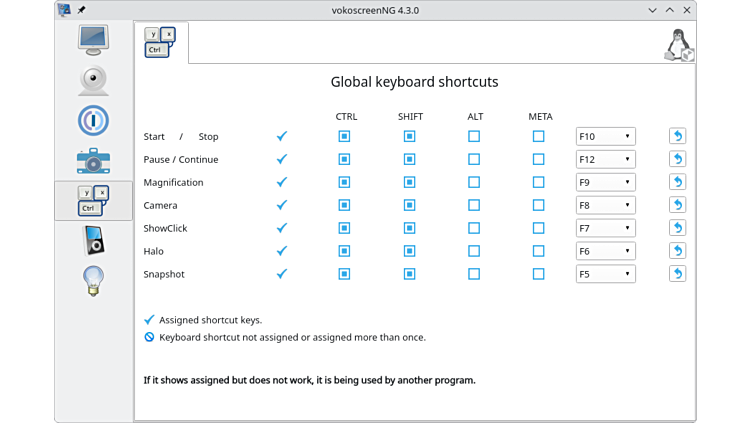752x423 pixels.
Task: Uncheck CTRL for Start / Stop
Action: click(344, 136)
